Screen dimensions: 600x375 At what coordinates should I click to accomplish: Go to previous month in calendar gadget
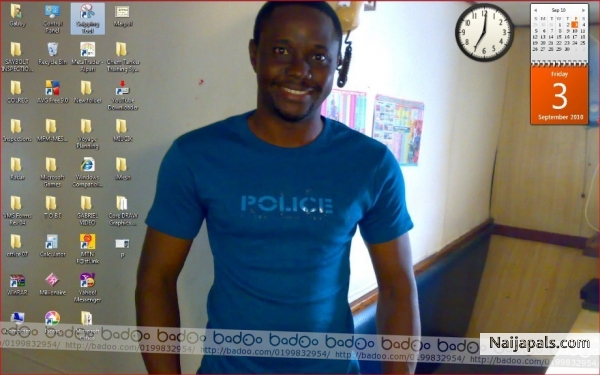tap(535, 10)
